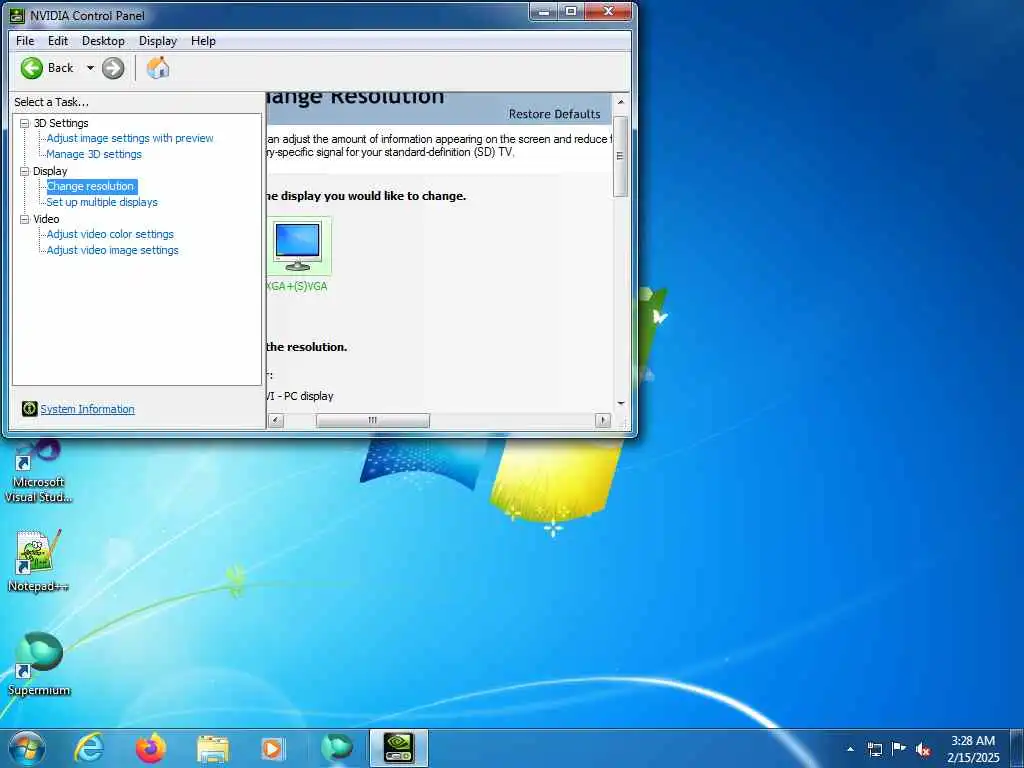Viewport: 1024px width, 768px height.
Task: Click the muted volume tray icon
Action: (x=923, y=750)
